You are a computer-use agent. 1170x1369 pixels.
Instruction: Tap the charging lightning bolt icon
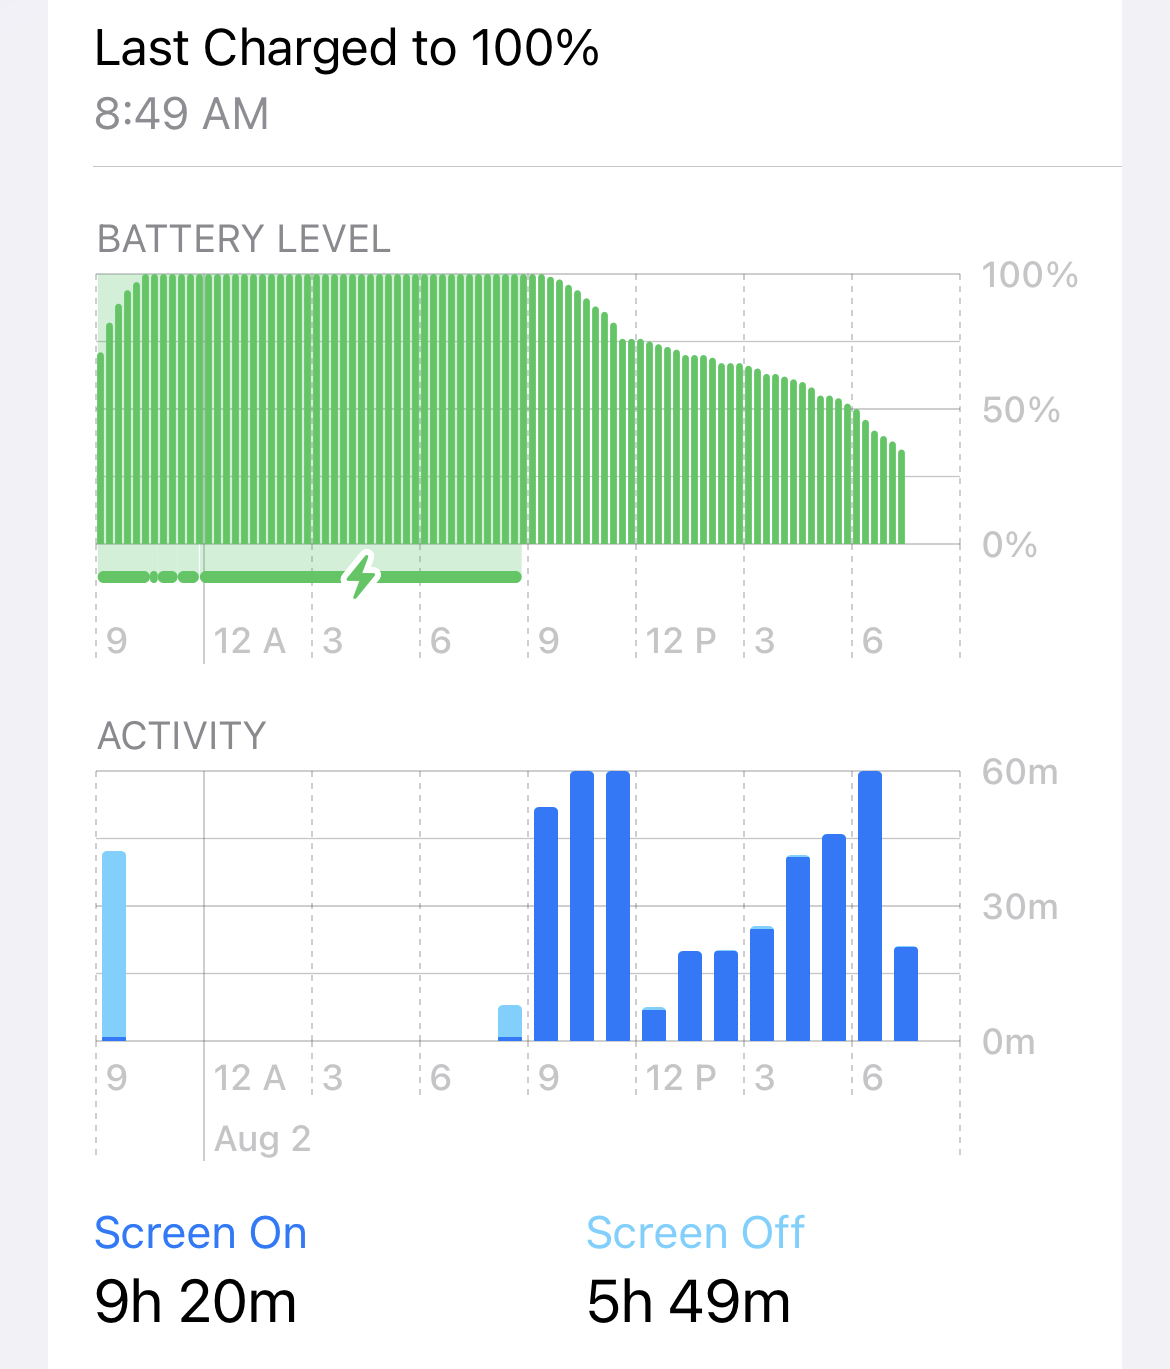click(361, 576)
